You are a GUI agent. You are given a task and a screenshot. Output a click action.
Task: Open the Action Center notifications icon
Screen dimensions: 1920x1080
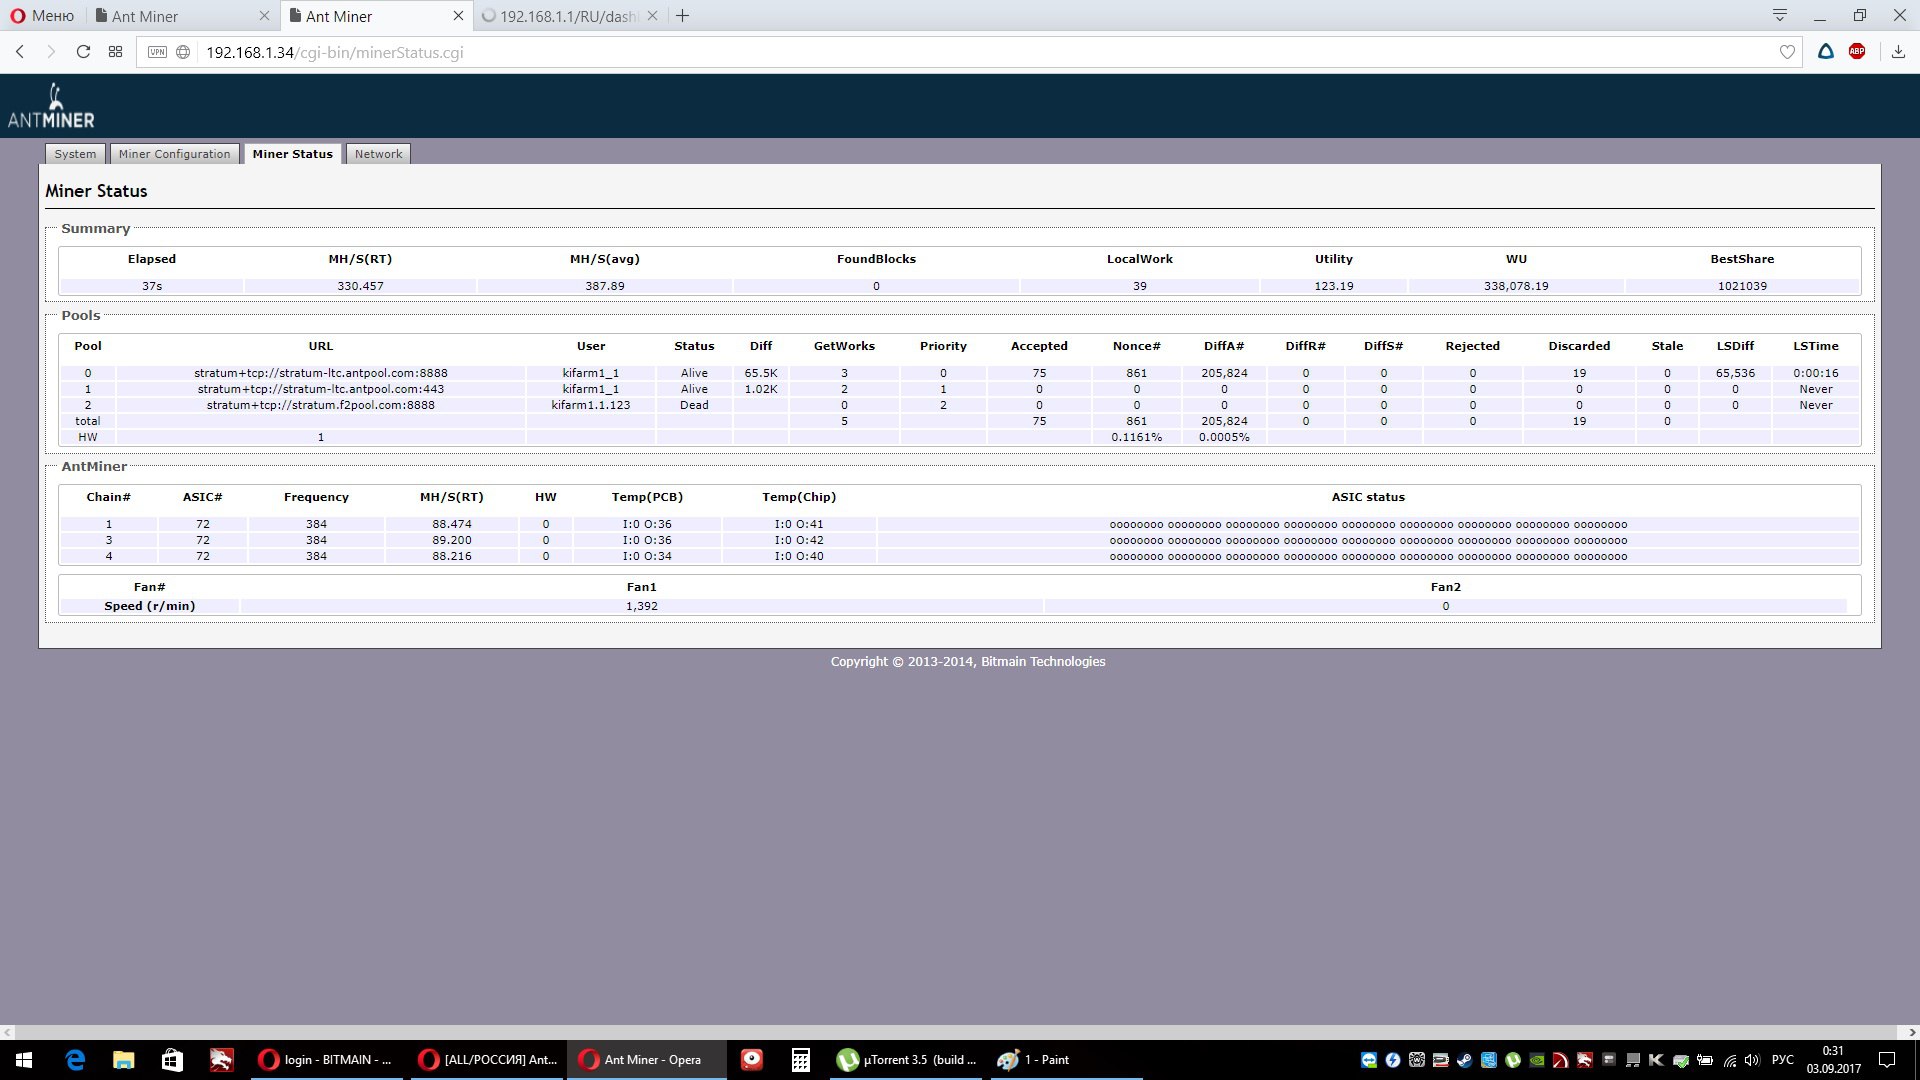pos(1887,1060)
